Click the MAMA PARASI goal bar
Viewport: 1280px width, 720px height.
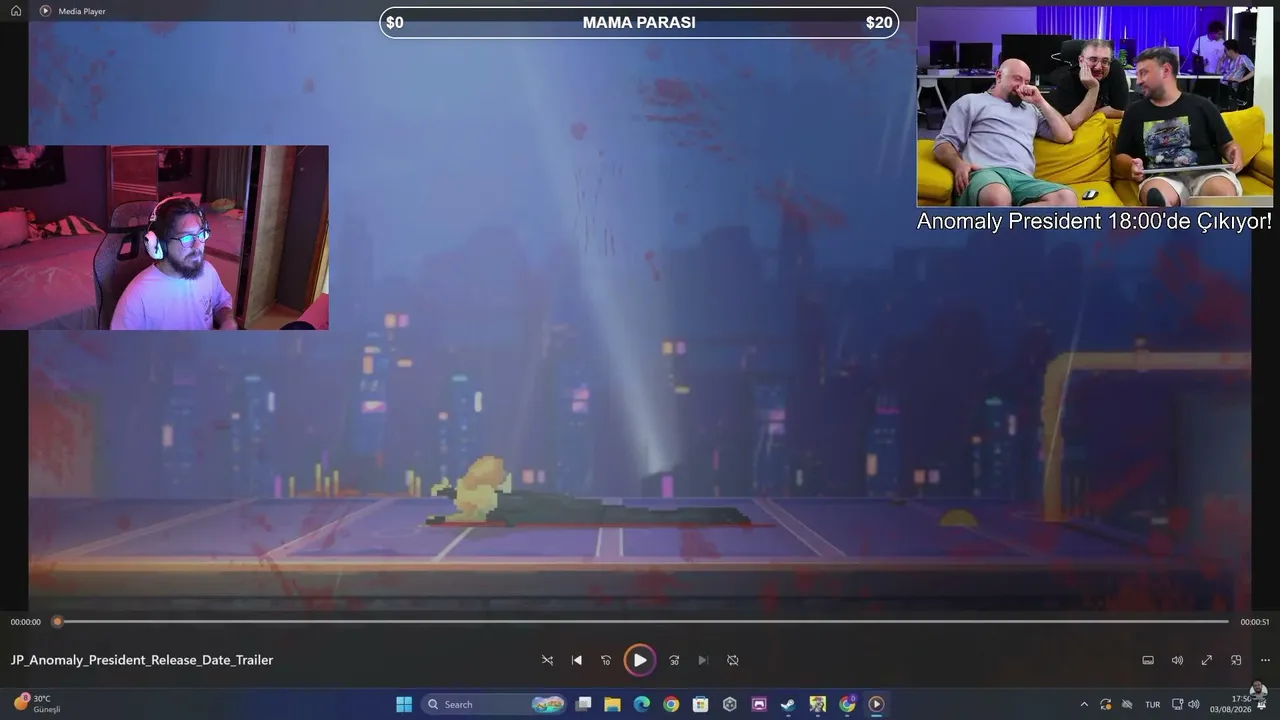coord(639,22)
